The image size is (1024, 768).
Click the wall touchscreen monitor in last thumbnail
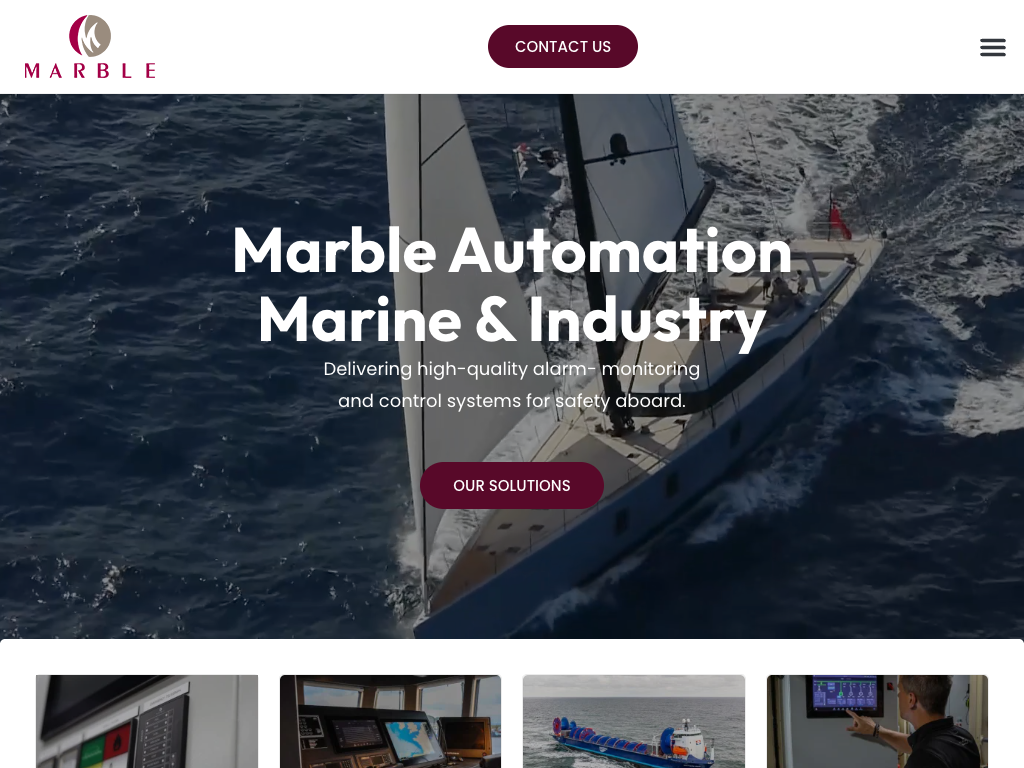click(844, 696)
